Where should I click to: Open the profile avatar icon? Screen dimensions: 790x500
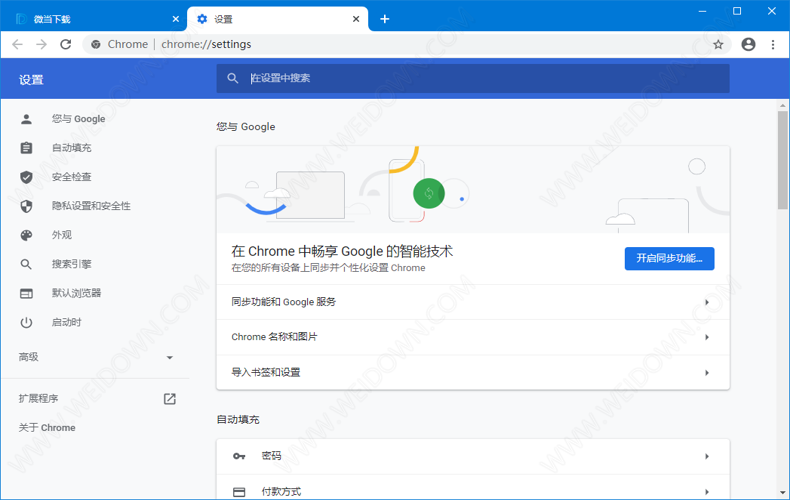(x=748, y=44)
